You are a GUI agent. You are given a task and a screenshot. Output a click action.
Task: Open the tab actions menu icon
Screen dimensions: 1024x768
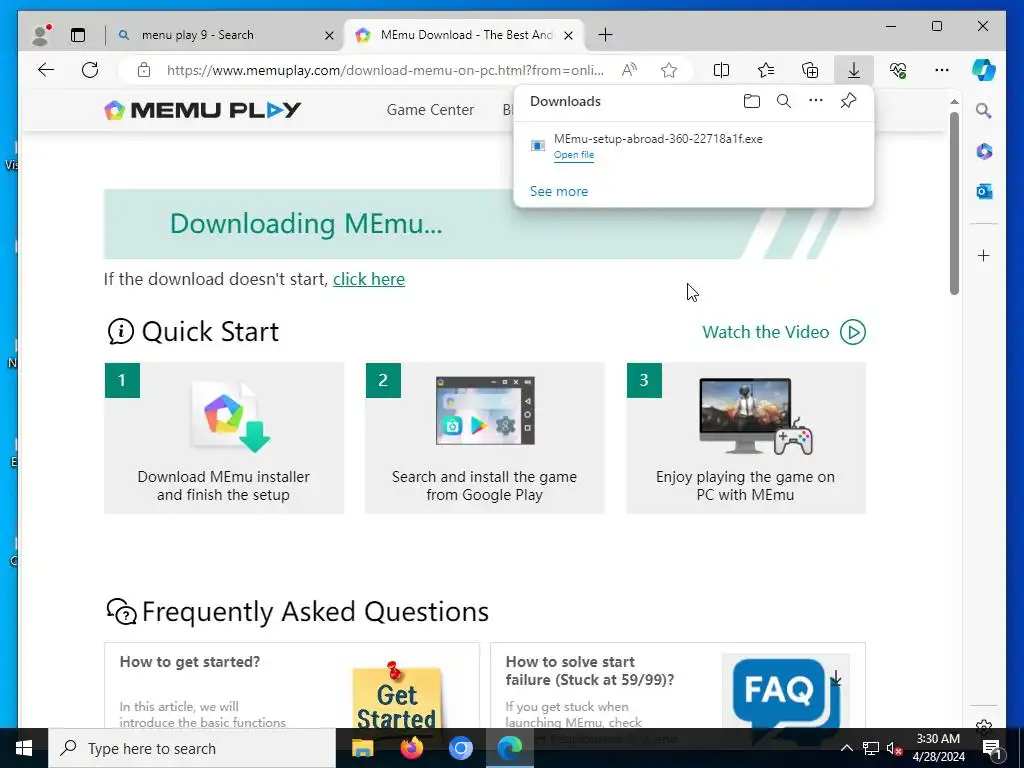[x=78, y=35]
